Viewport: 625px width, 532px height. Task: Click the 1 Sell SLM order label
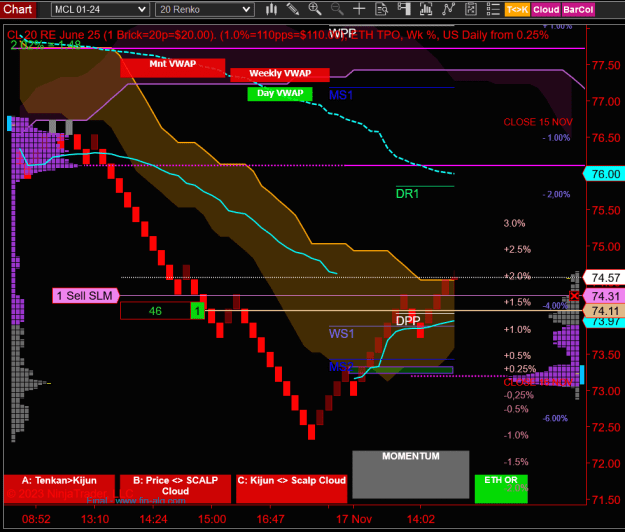click(x=86, y=296)
